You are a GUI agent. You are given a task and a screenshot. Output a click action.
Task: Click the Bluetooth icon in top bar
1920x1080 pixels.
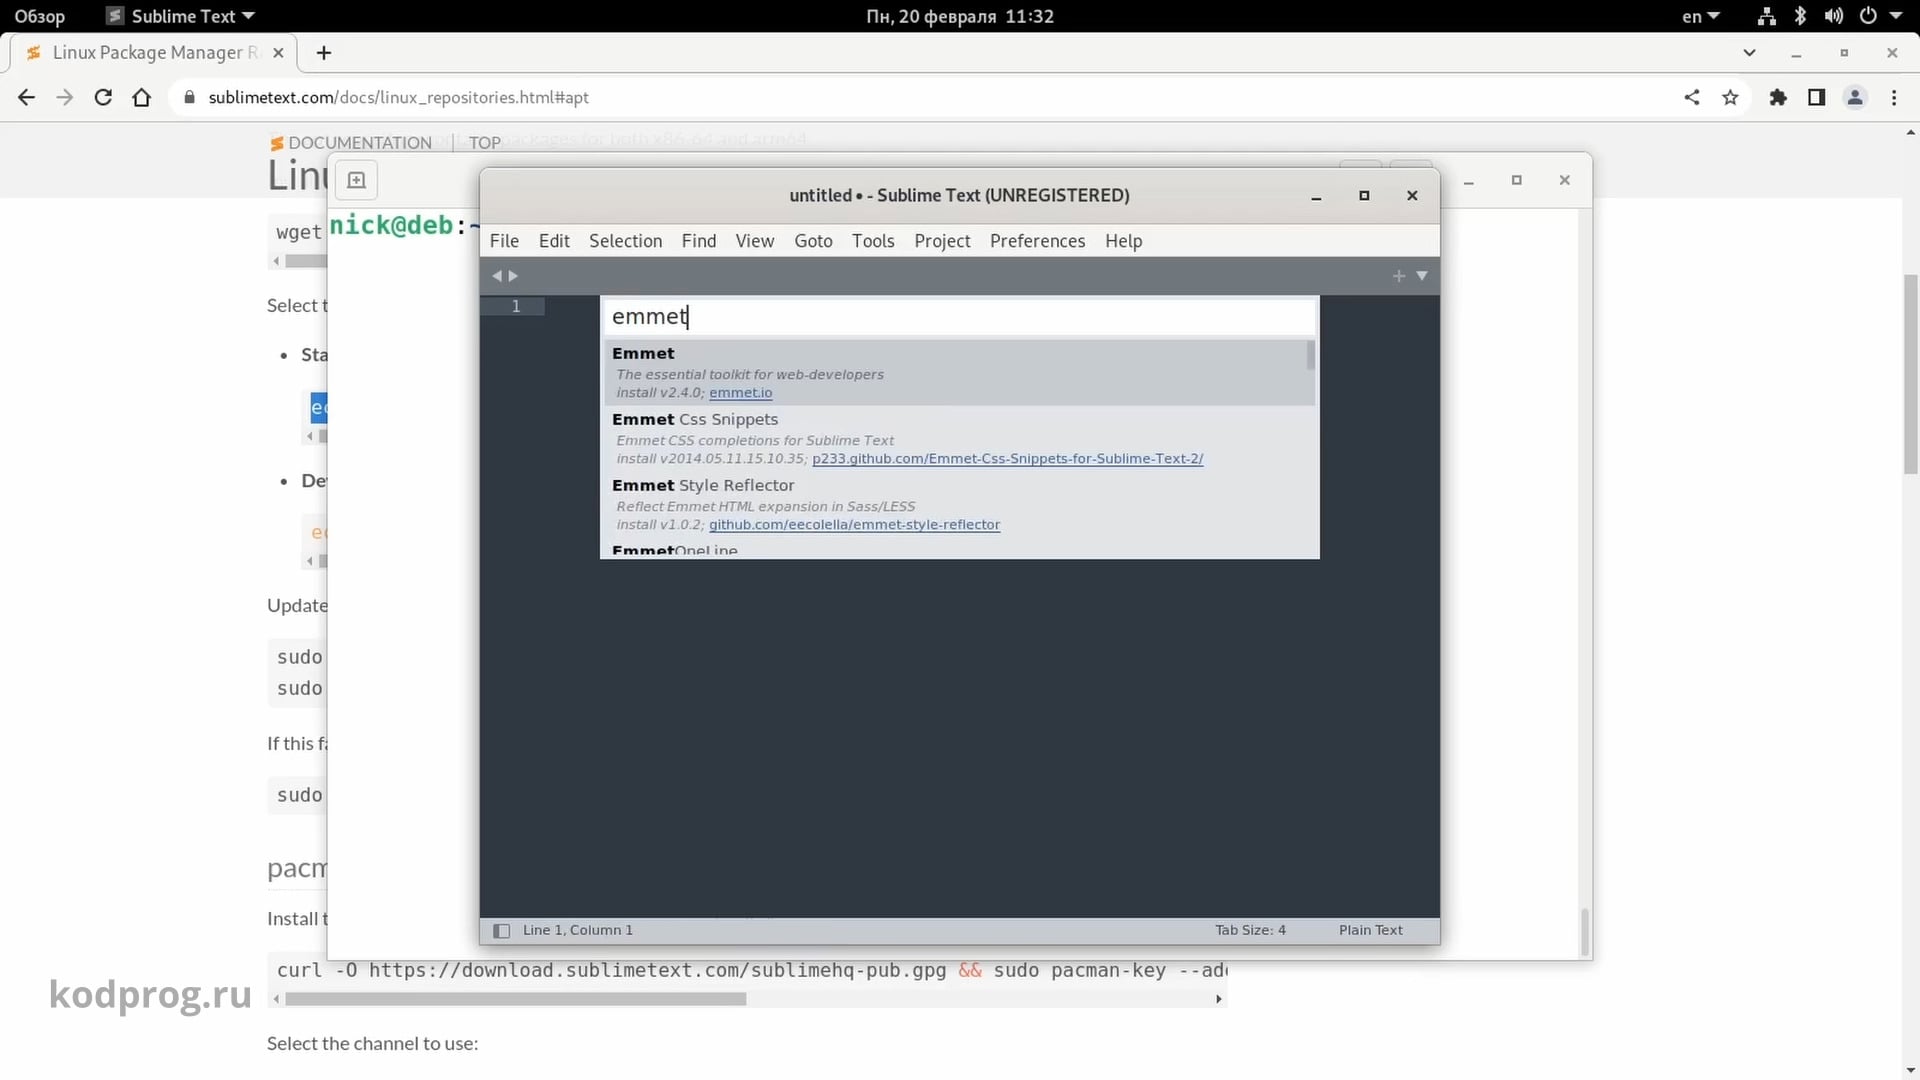(1800, 16)
